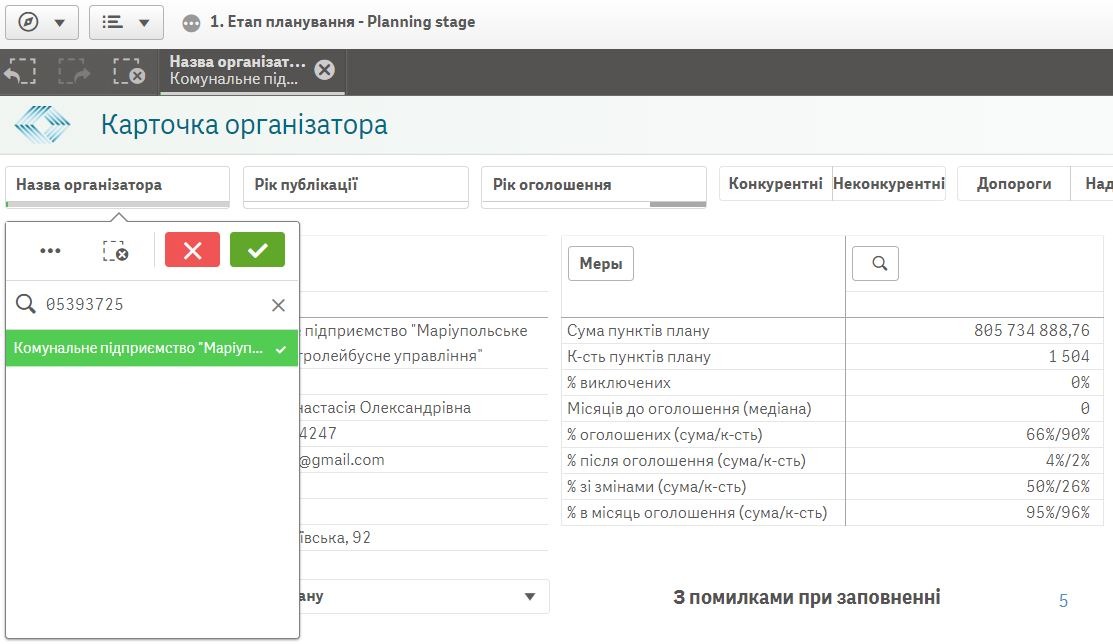Choose the Допороги filter button

(1013, 184)
